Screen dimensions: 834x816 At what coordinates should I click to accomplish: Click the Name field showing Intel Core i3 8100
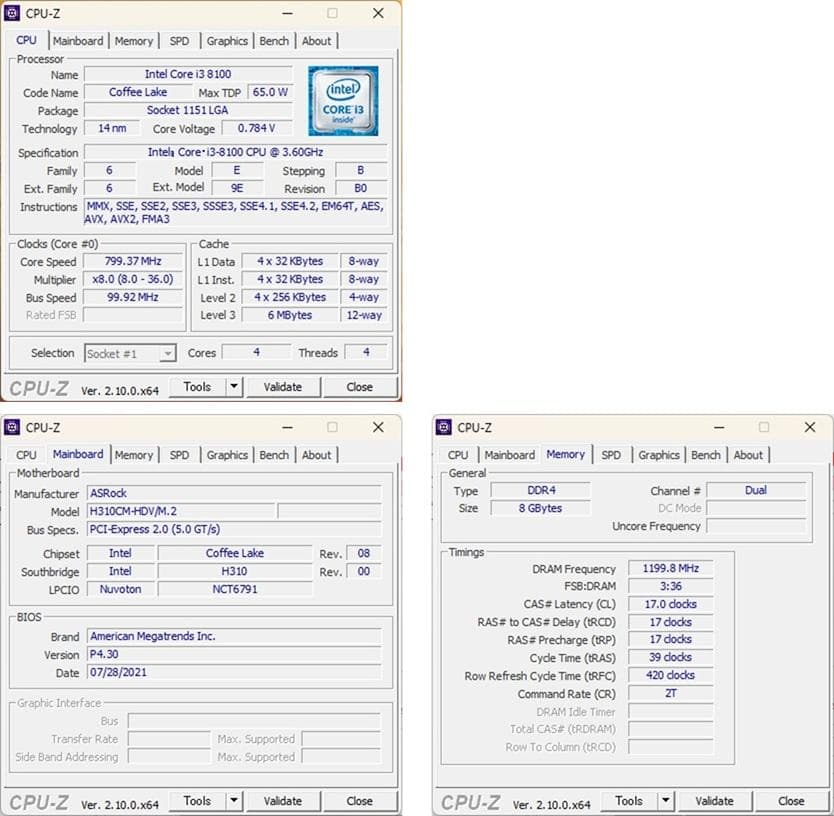click(x=187, y=73)
